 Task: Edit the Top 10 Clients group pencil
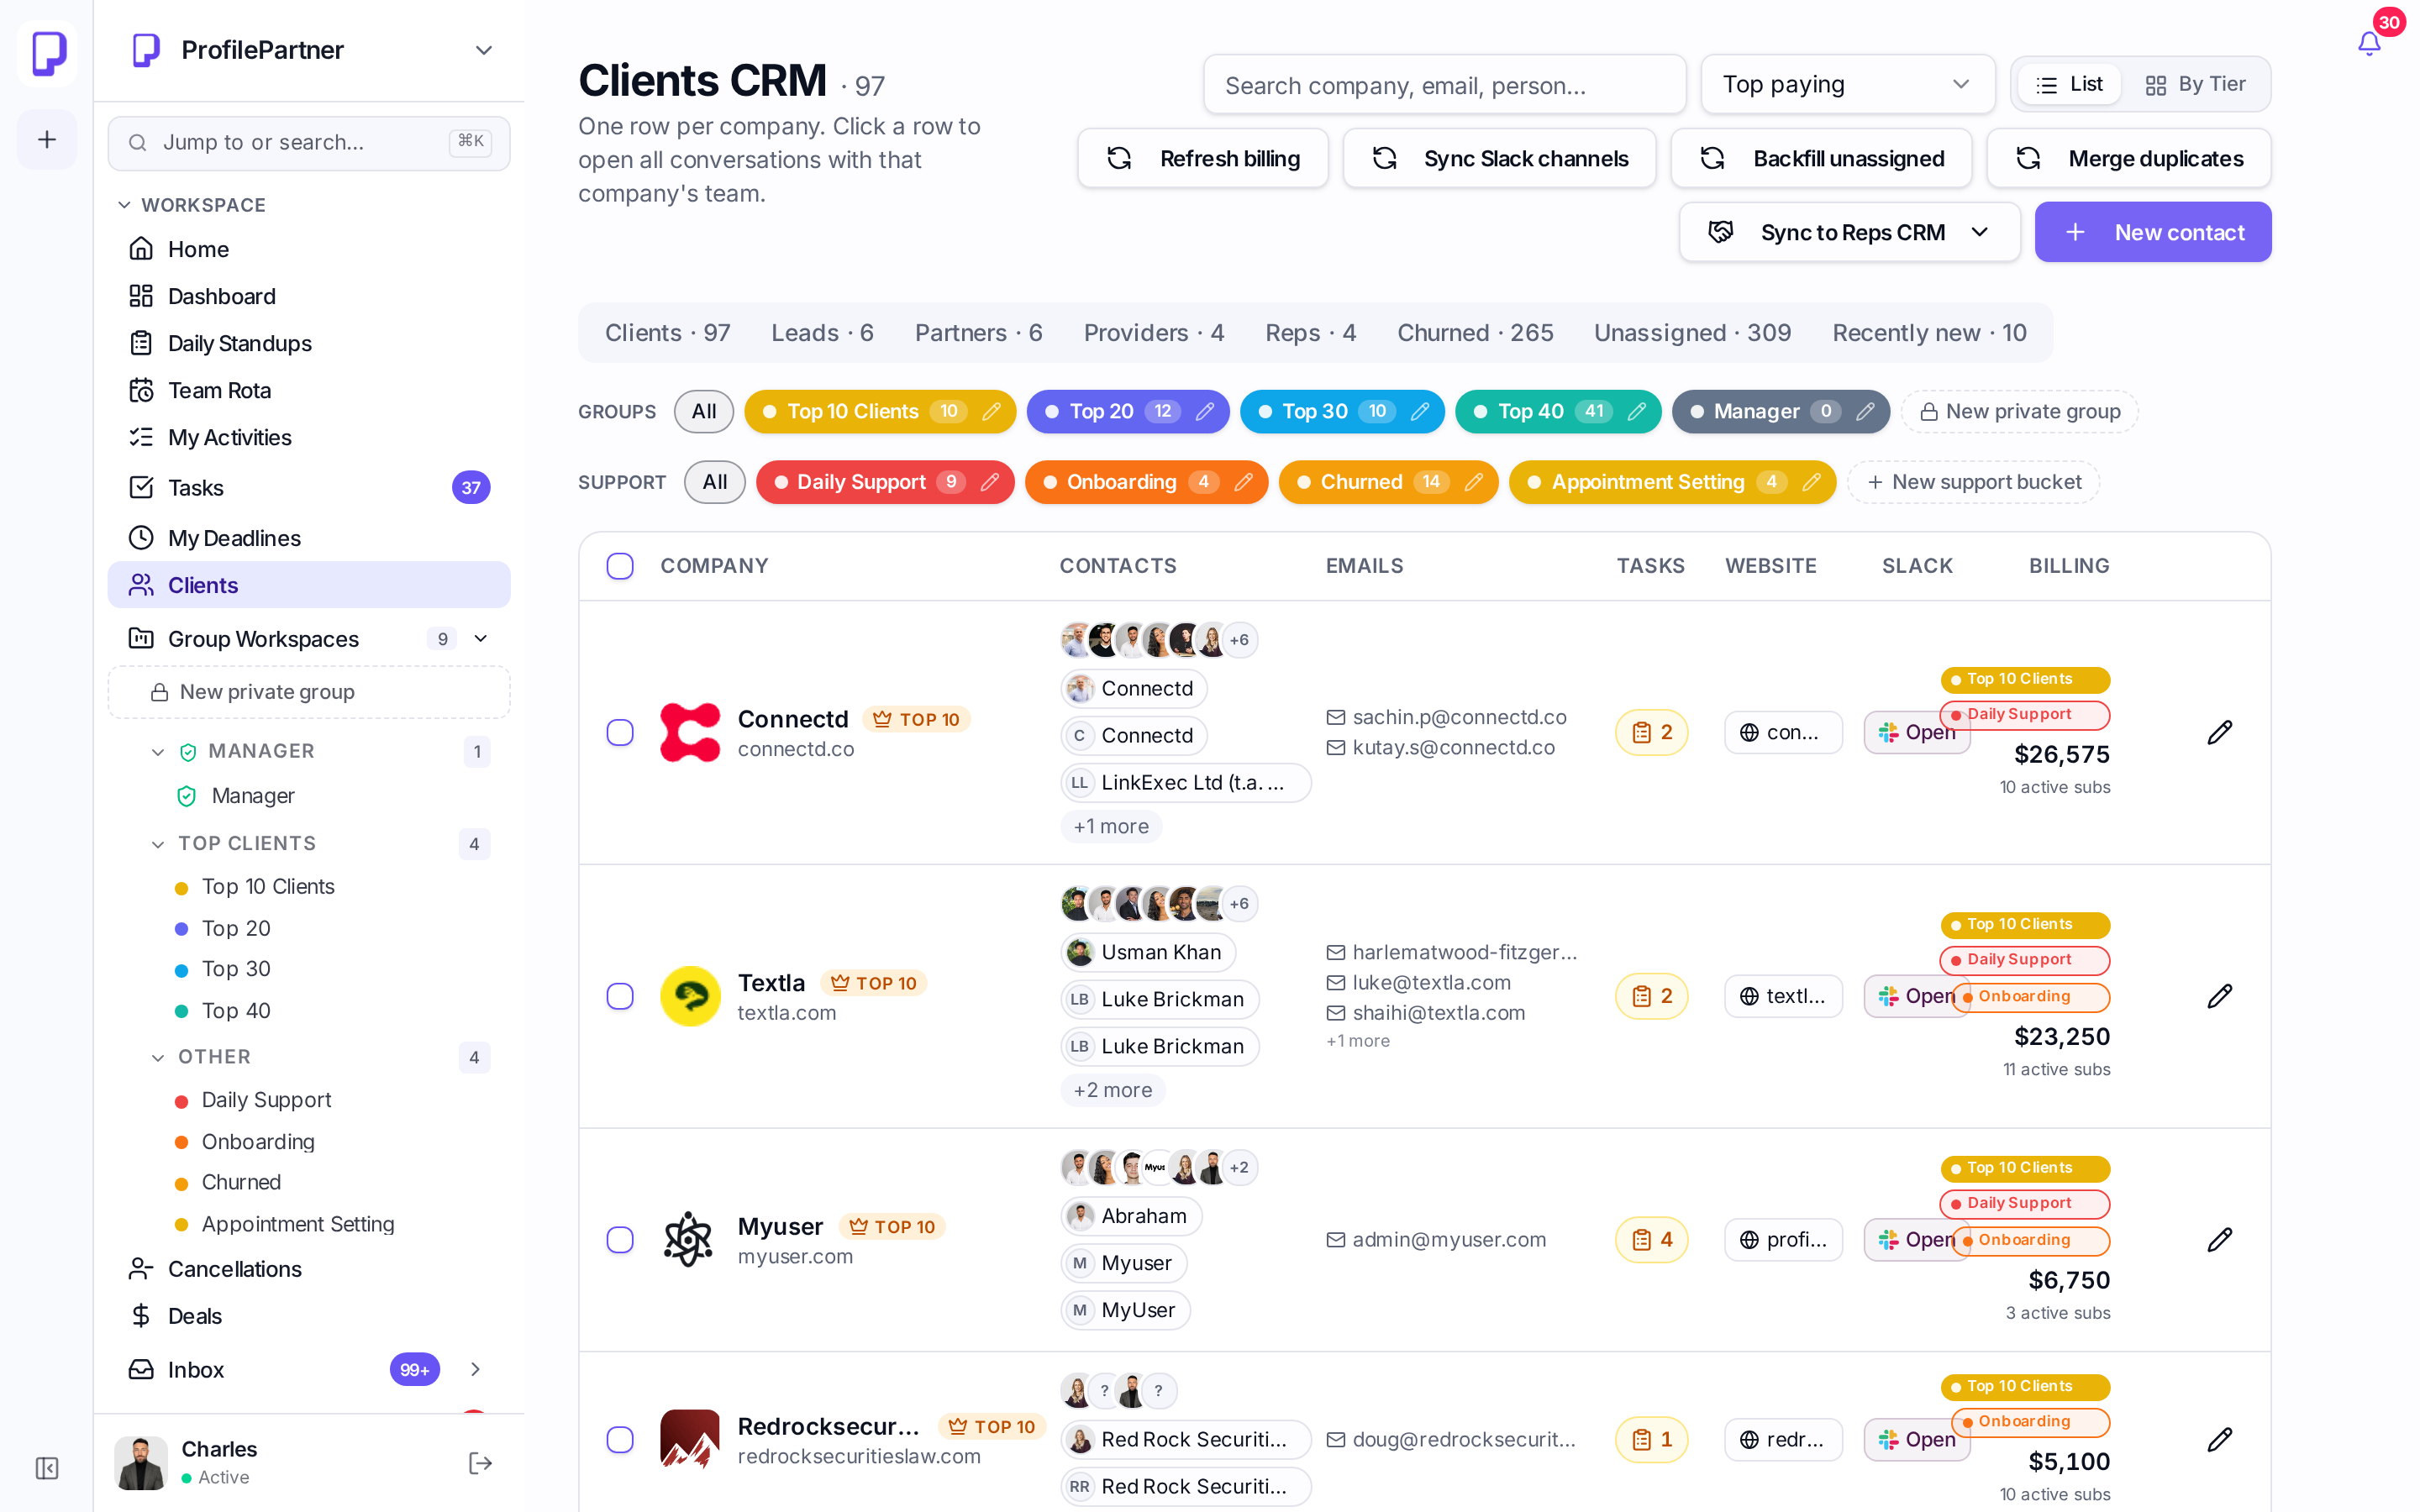click(991, 411)
